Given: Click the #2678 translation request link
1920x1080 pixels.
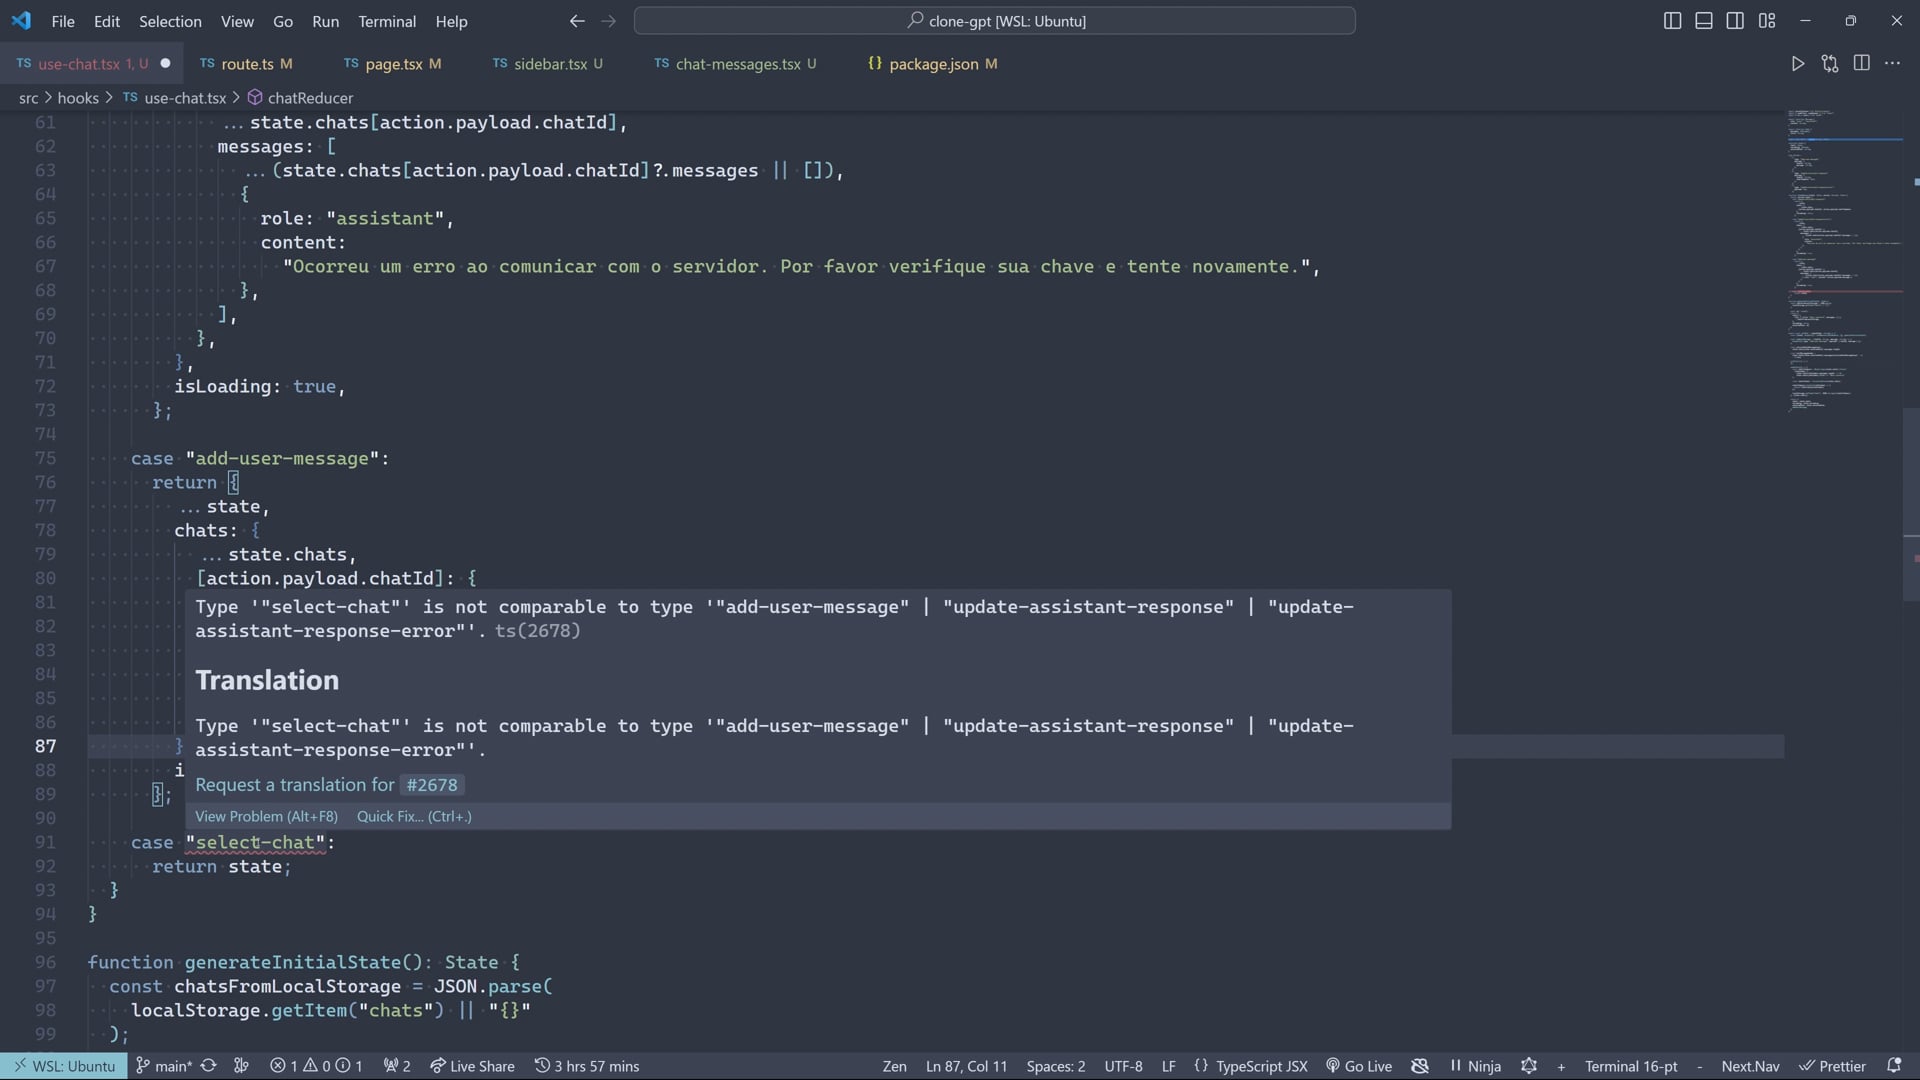Looking at the screenshot, I should coord(431,785).
